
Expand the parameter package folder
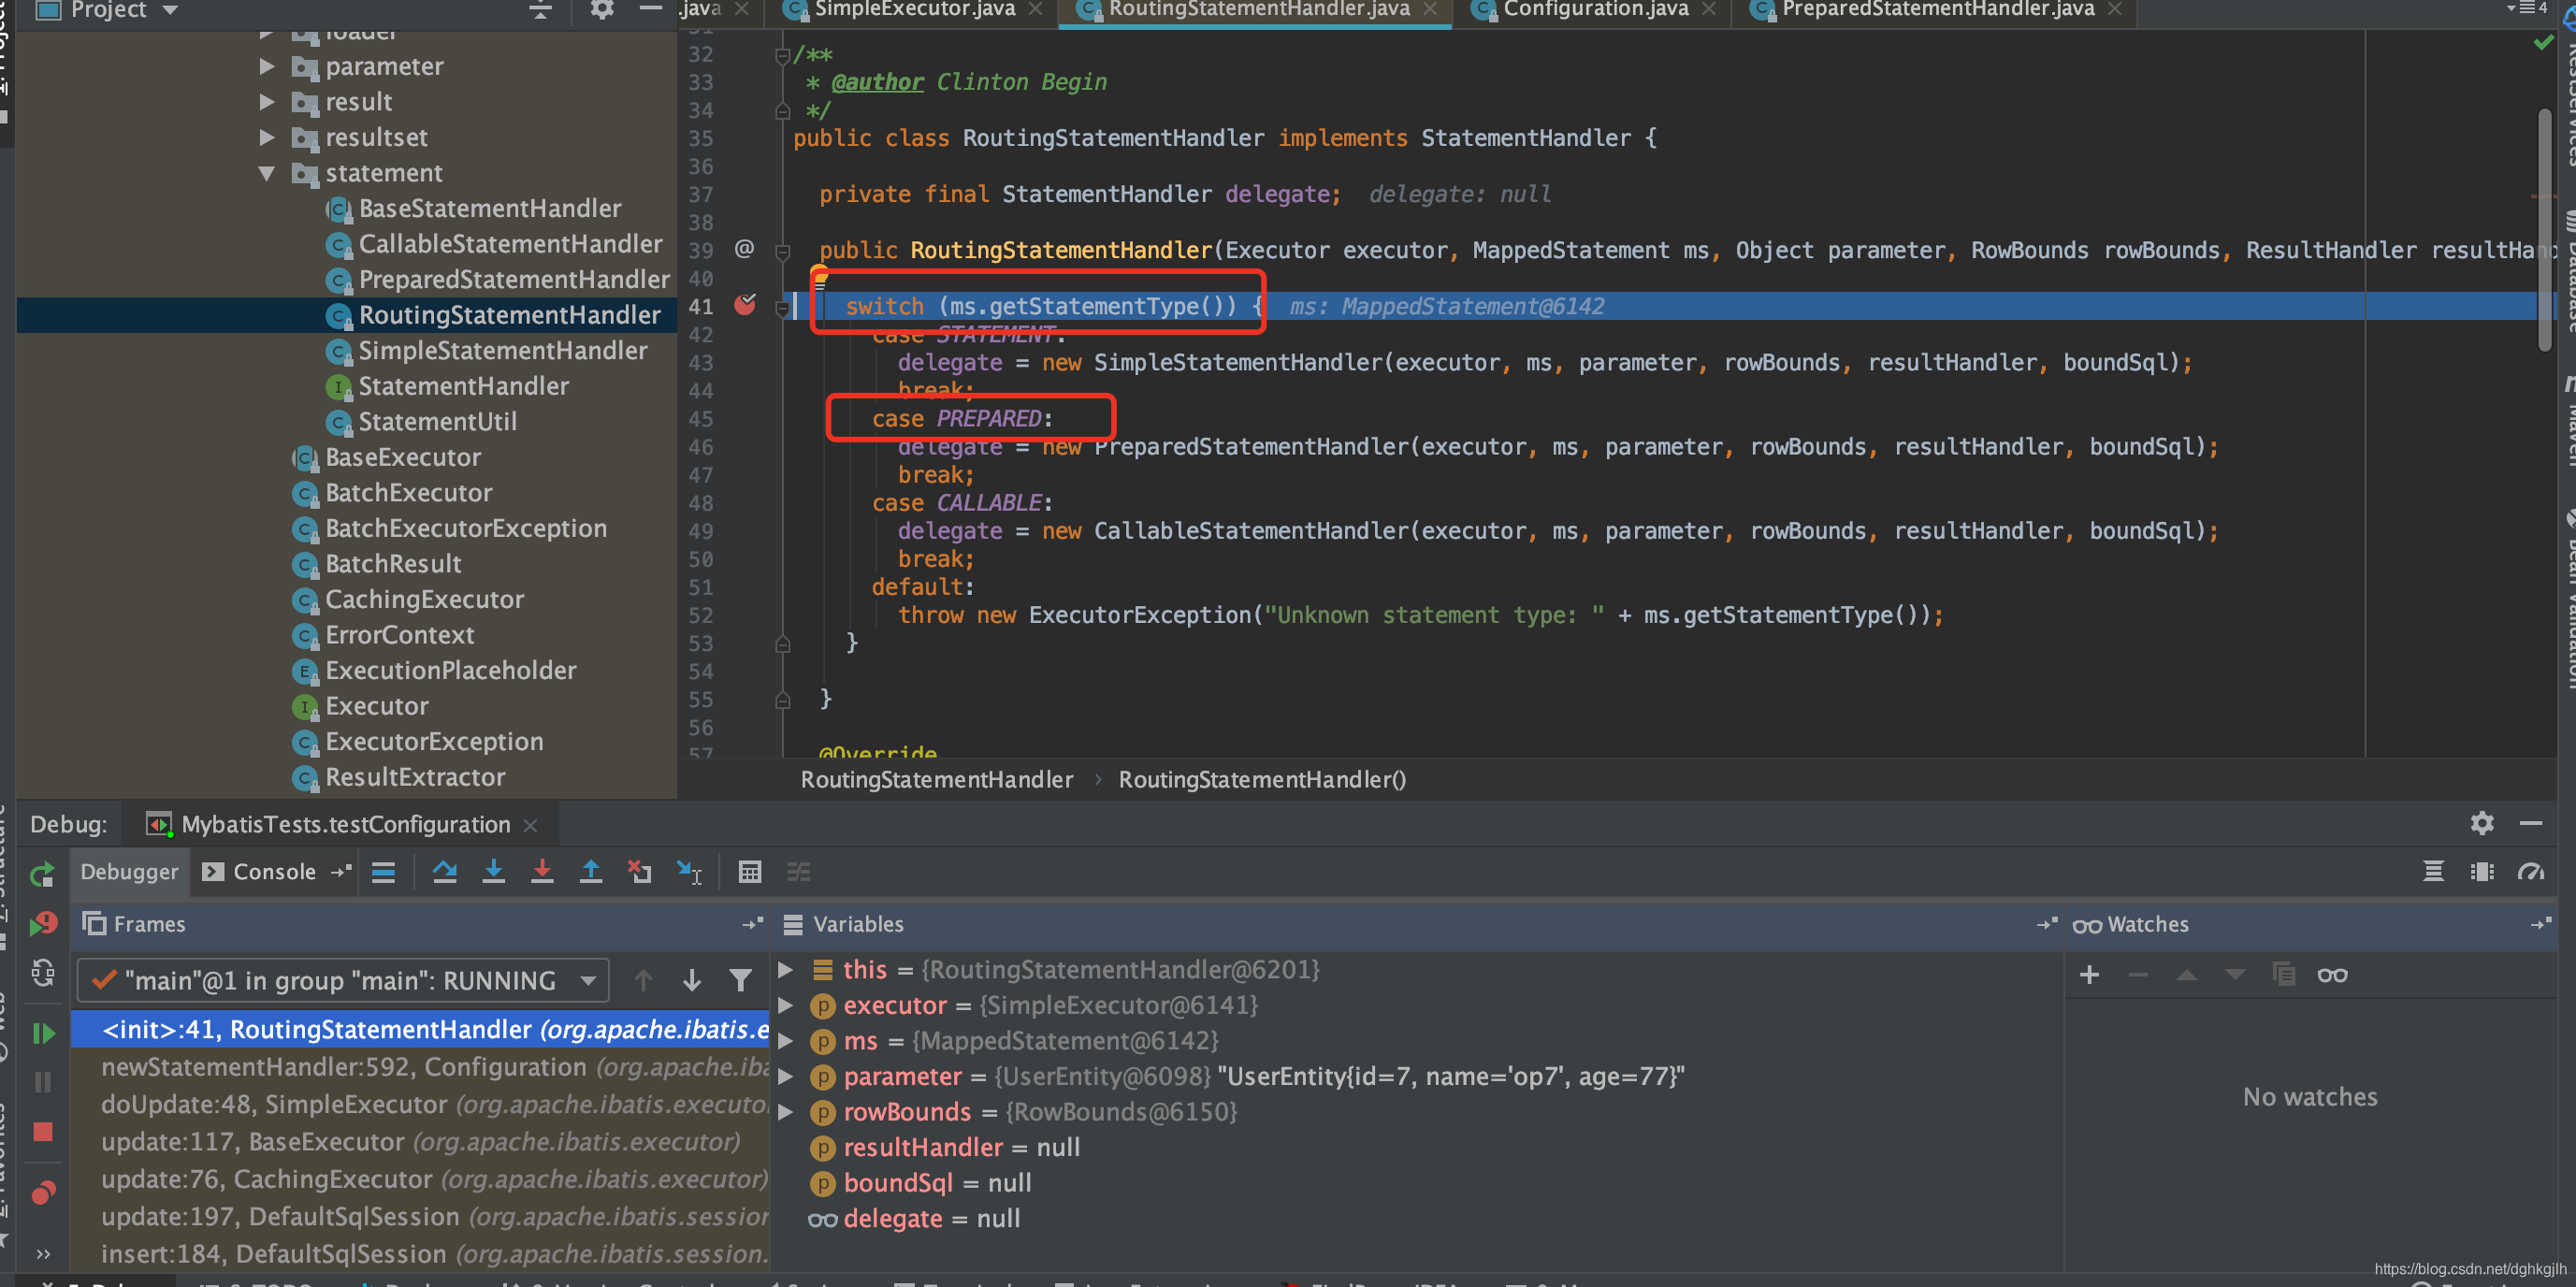[x=266, y=66]
